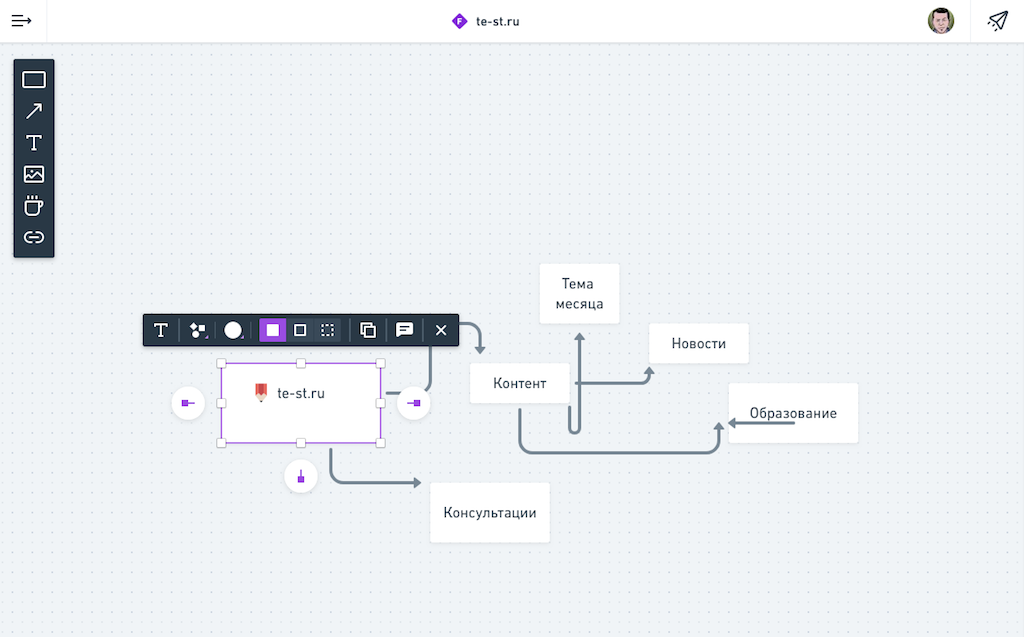Switch to dashed border shape style

(x=327, y=330)
